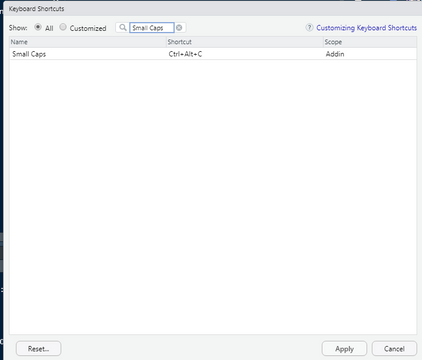Sort by the Shortcut column header
The image size is (422, 360).
(245, 42)
